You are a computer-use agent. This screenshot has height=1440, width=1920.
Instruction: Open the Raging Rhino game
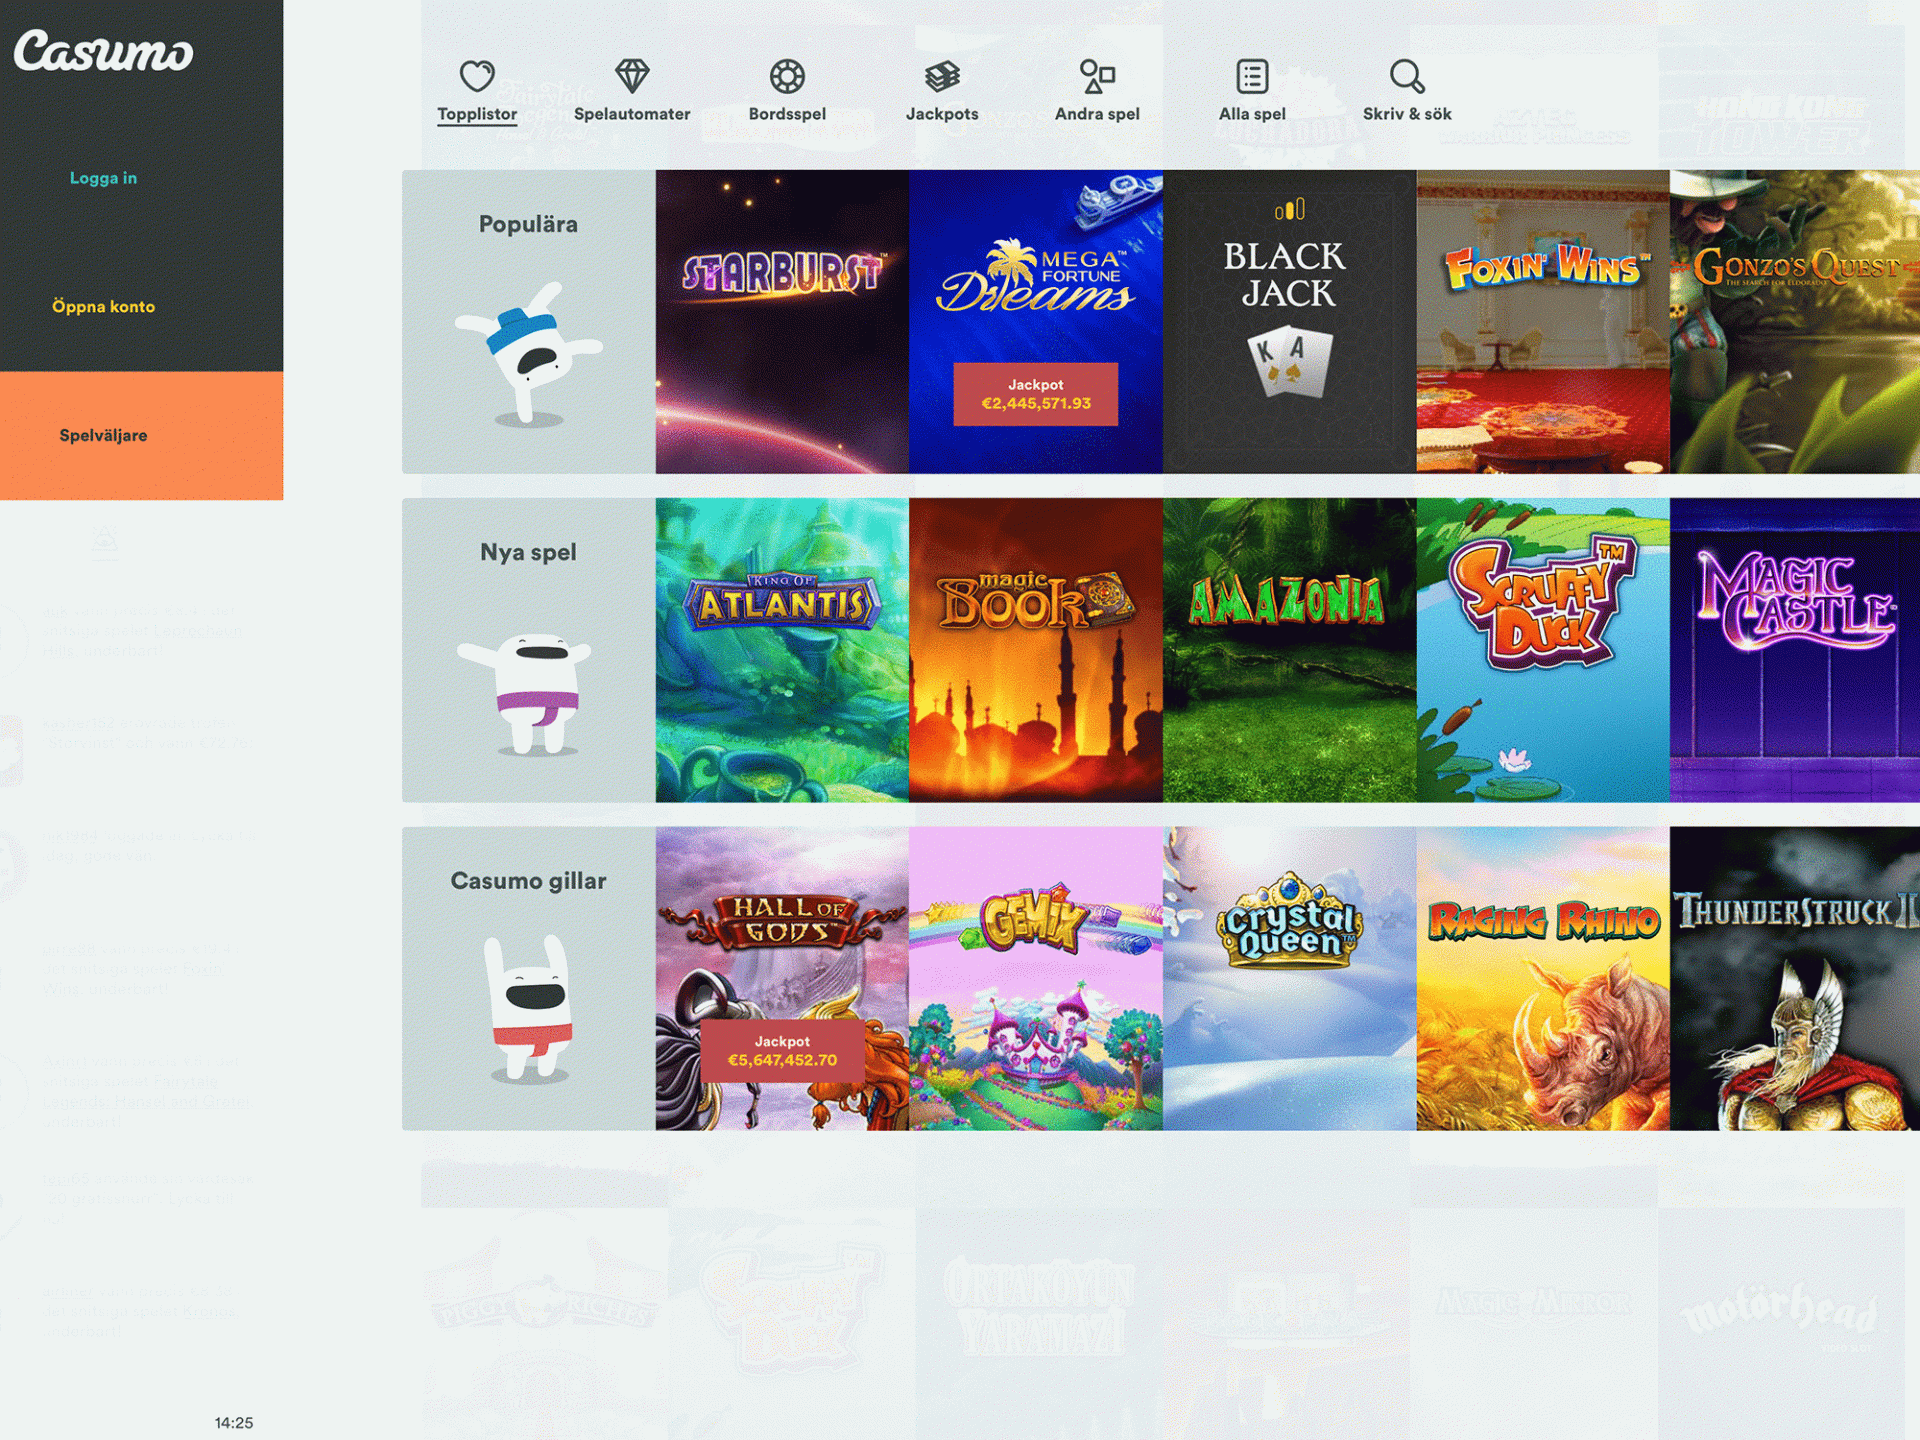click(1543, 978)
